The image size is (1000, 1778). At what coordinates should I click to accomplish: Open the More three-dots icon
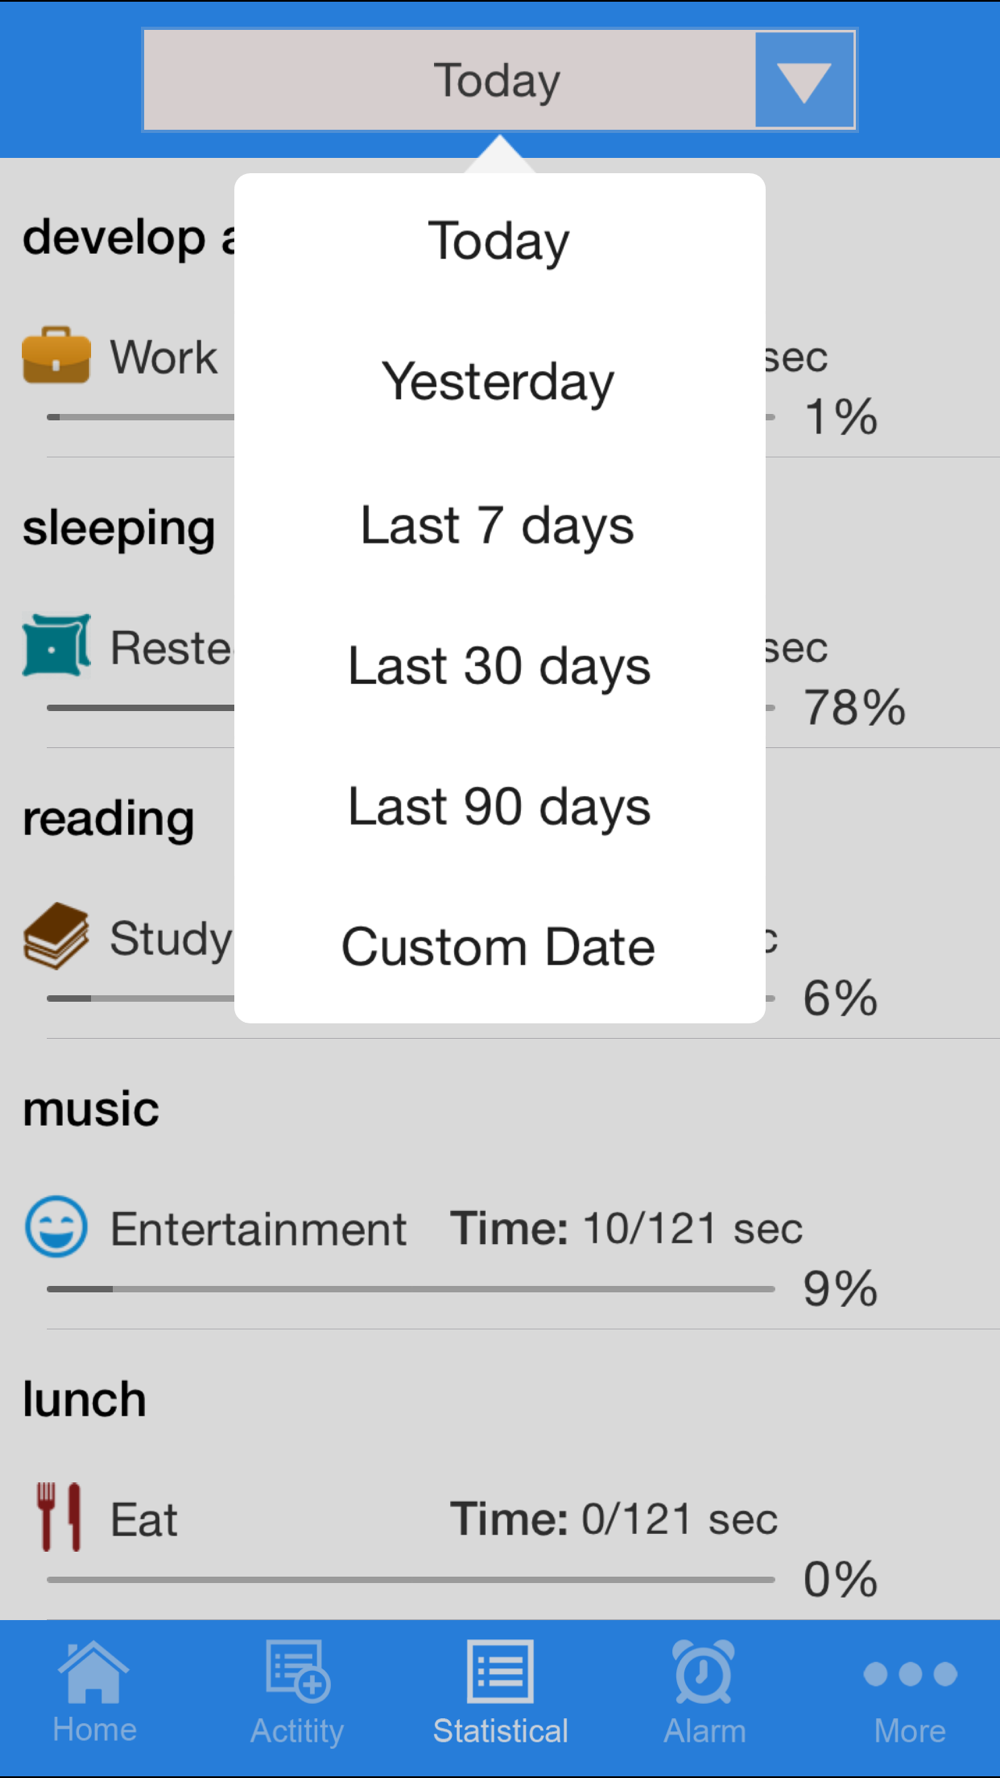910,1674
